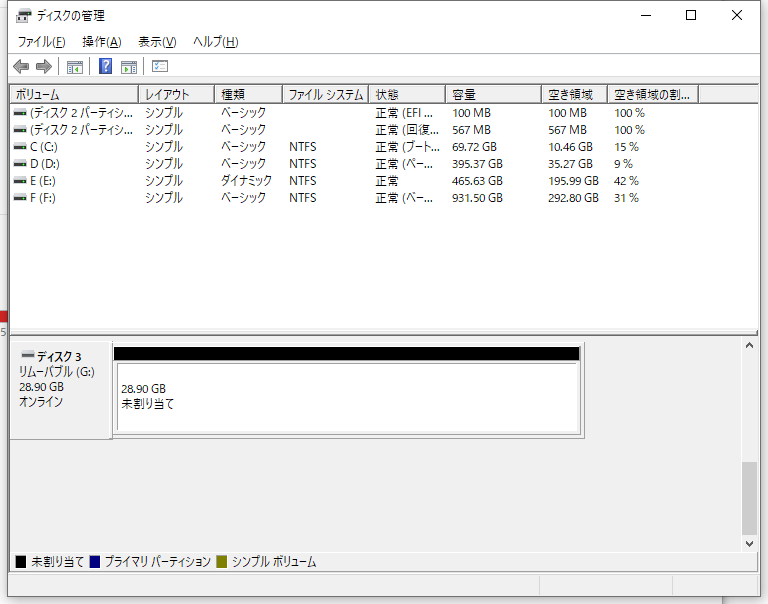Click the scroll up arrow in disk pane
The width and height of the screenshot is (768, 604).
750,345
